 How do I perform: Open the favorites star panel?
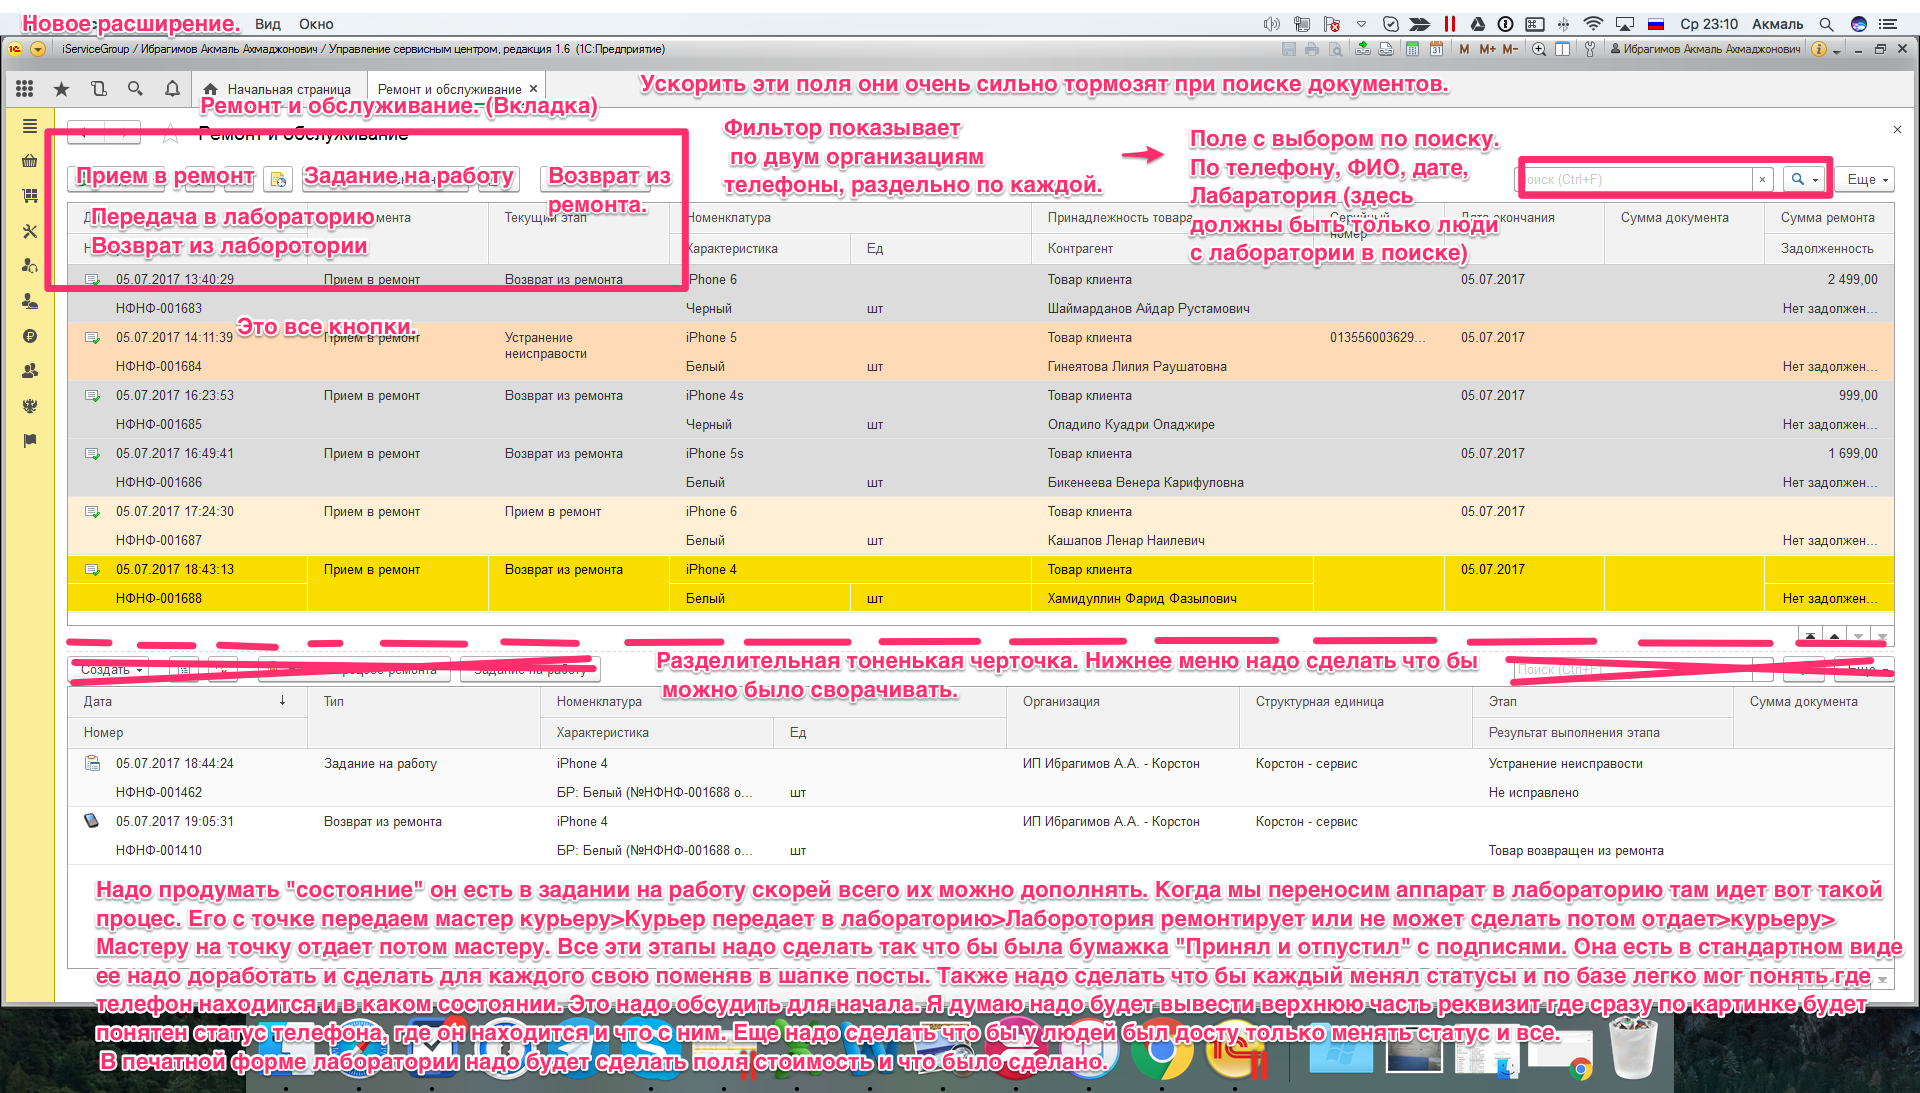(x=61, y=89)
